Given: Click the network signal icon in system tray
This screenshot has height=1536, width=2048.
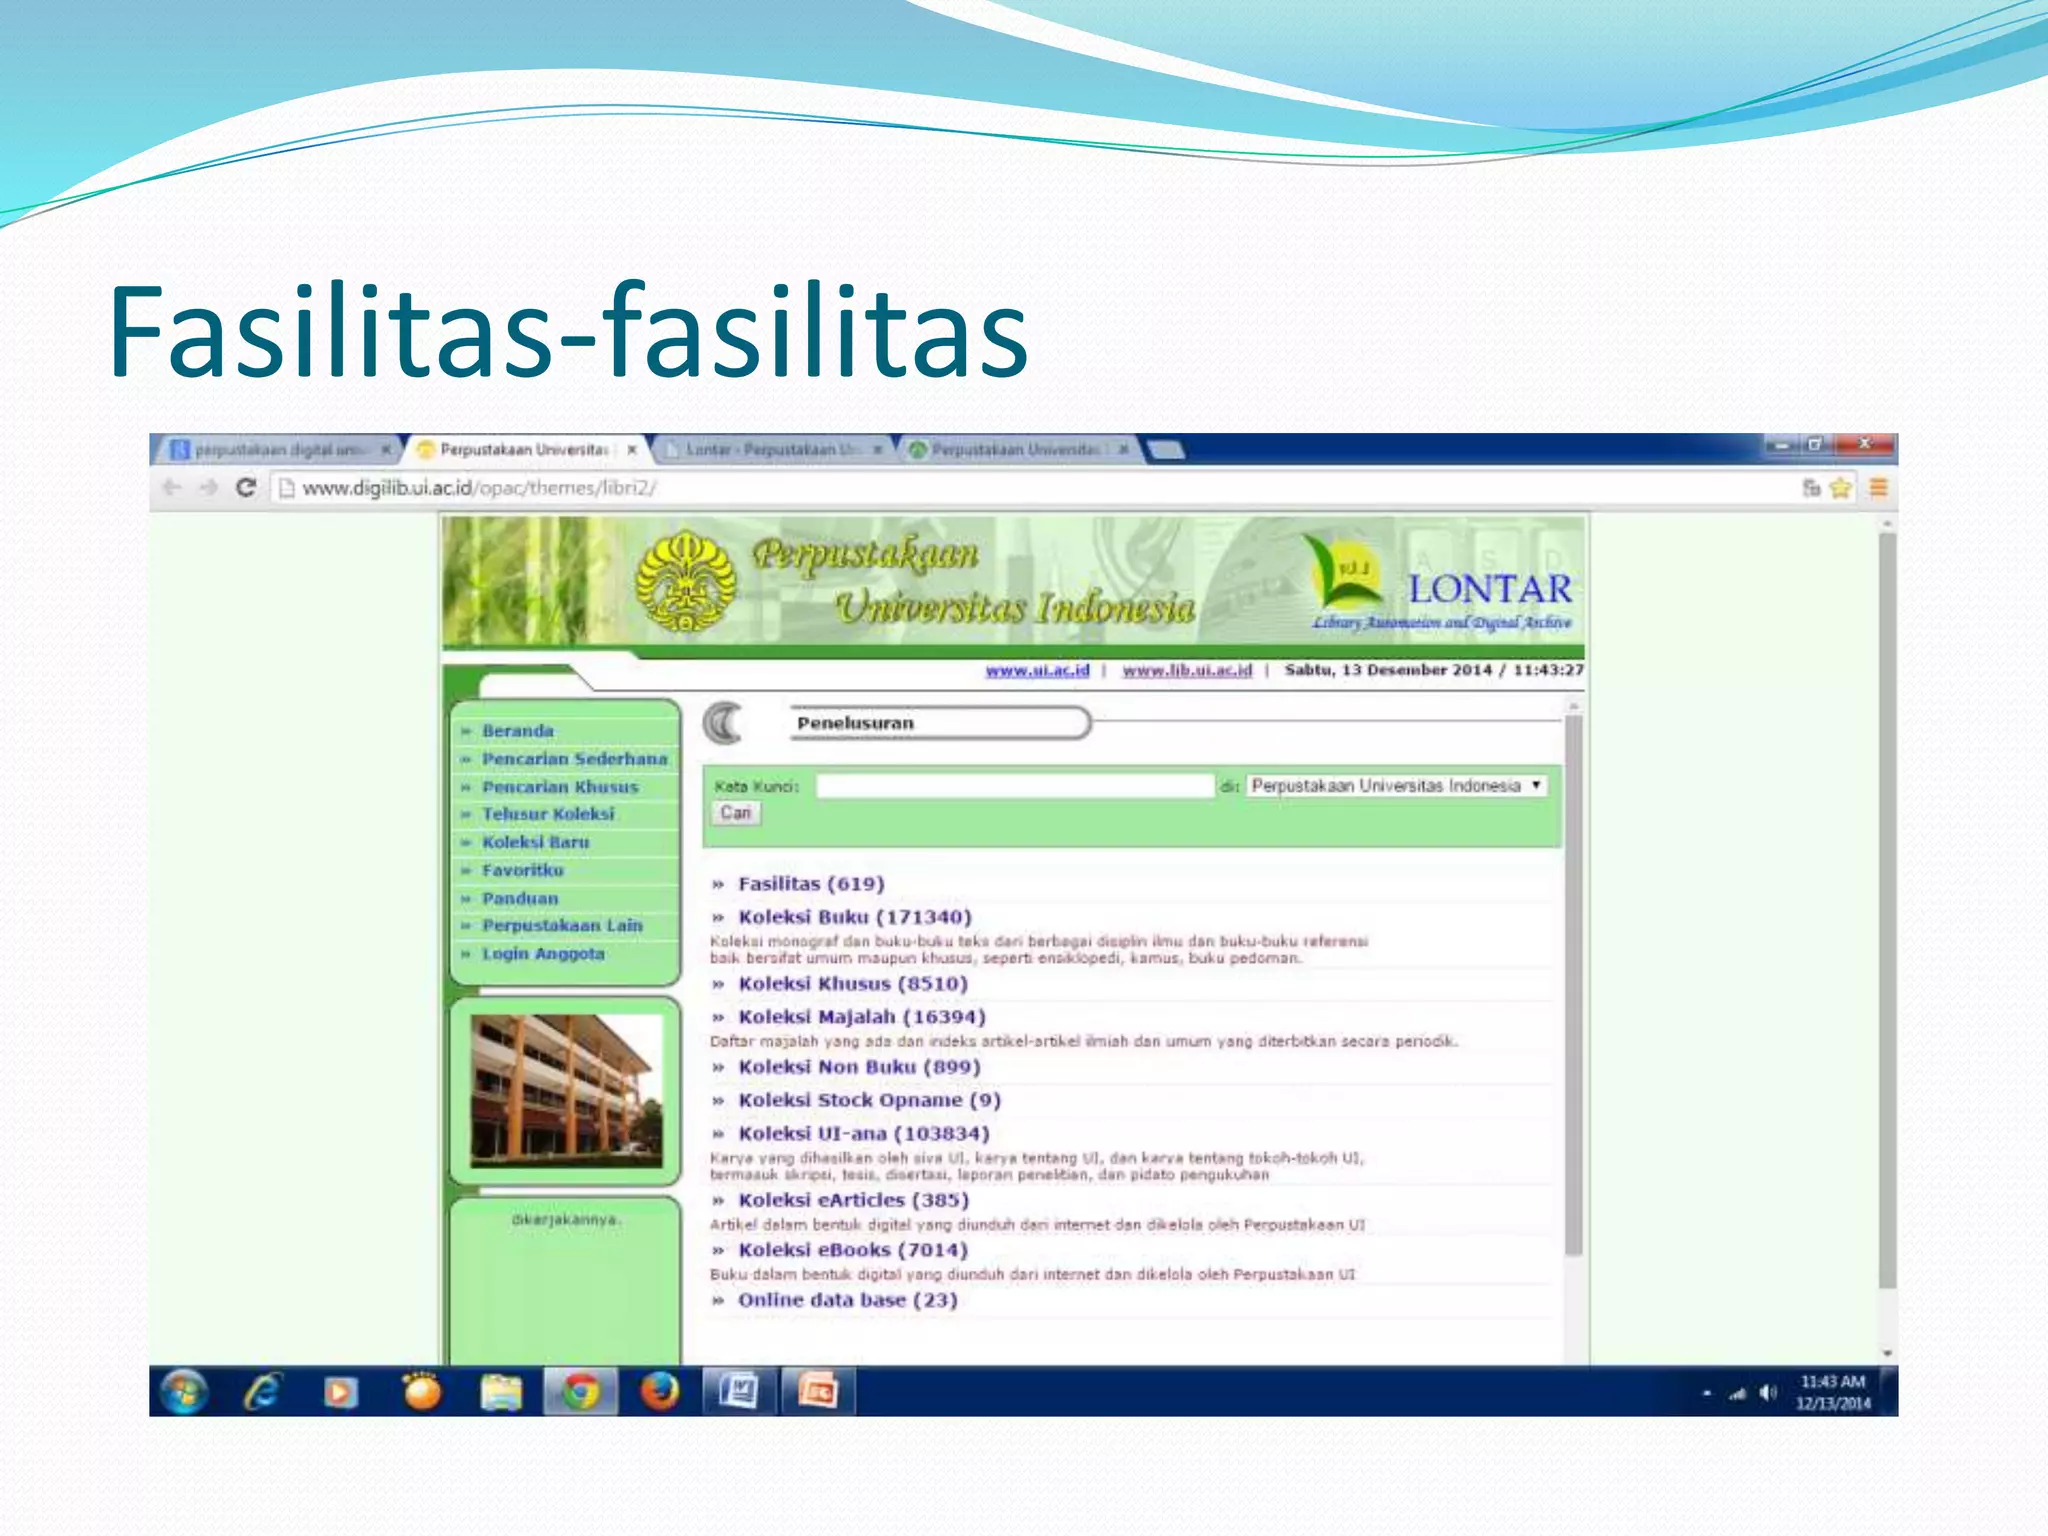Looking at the screenshot, I should [x=1739, y=1393].
